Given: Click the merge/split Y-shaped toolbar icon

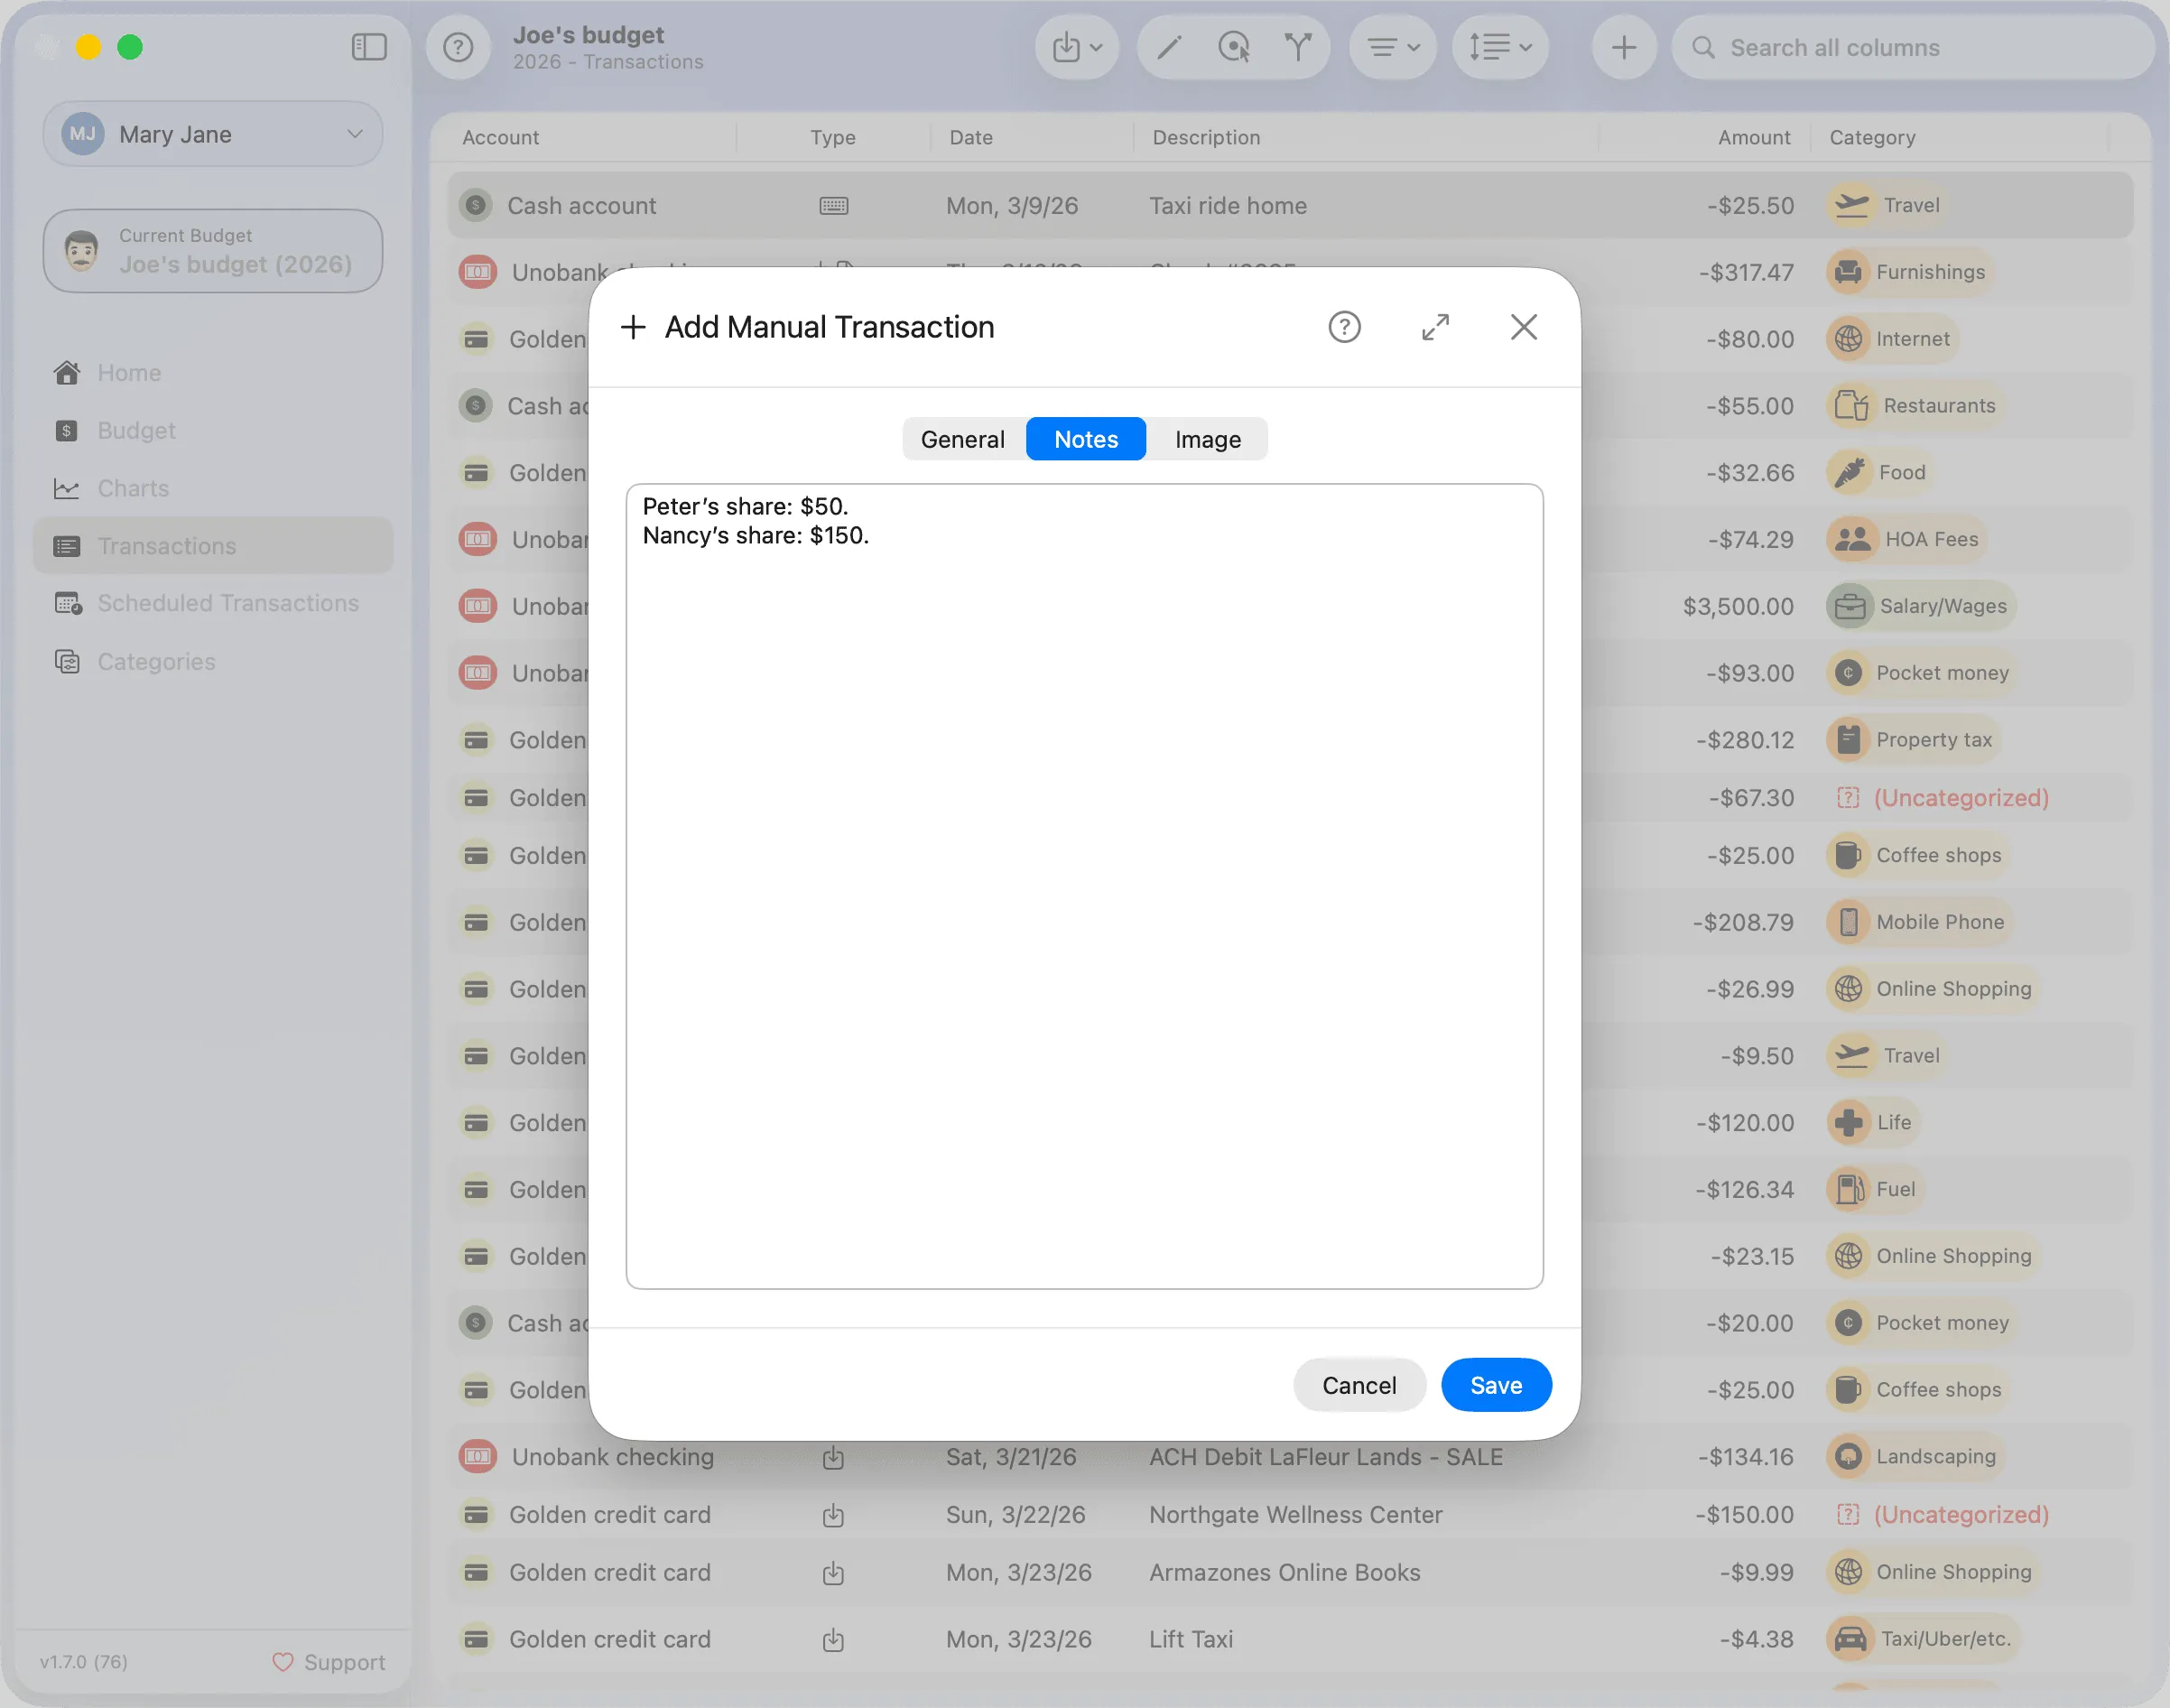Looking at the screenshot, I should pos(1297,47).
